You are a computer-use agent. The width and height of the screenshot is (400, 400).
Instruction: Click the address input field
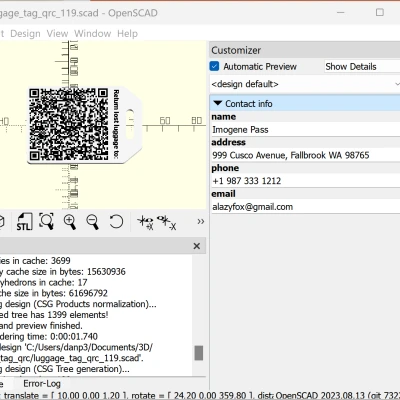pyautogui.click(x=306, y=155)
